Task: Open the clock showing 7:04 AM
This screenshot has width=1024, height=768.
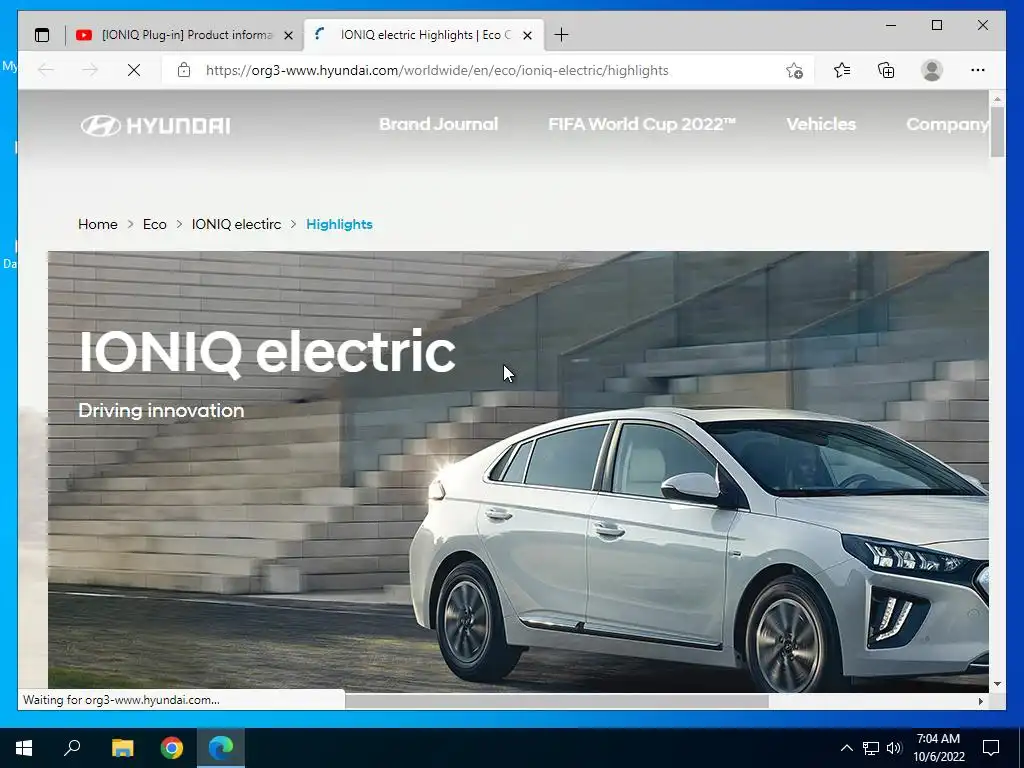Action: click(938, 748)
